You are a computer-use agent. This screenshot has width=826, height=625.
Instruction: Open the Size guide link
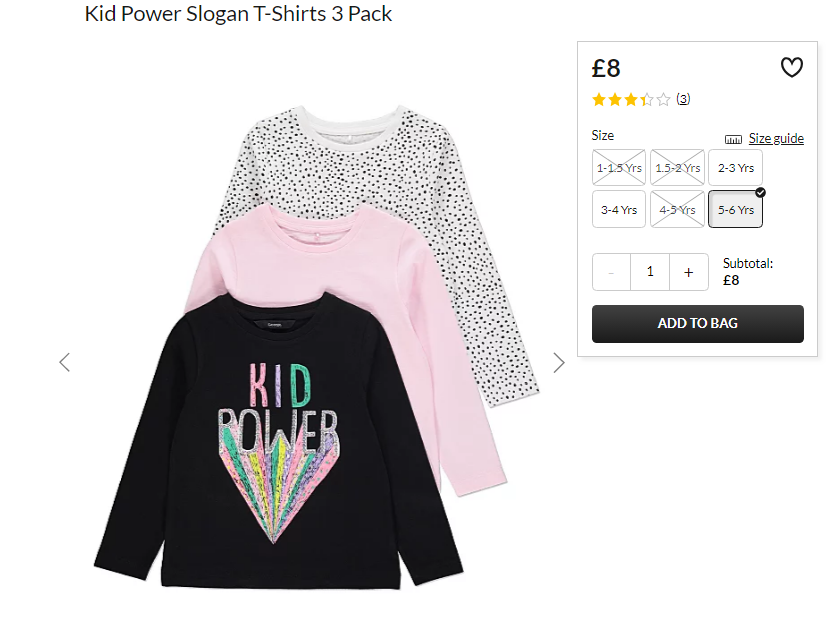click(x=776, y=139)
